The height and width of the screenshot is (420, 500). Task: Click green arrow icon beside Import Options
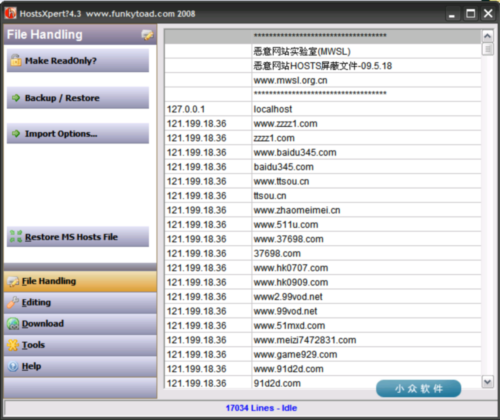(x=16, y=134)
